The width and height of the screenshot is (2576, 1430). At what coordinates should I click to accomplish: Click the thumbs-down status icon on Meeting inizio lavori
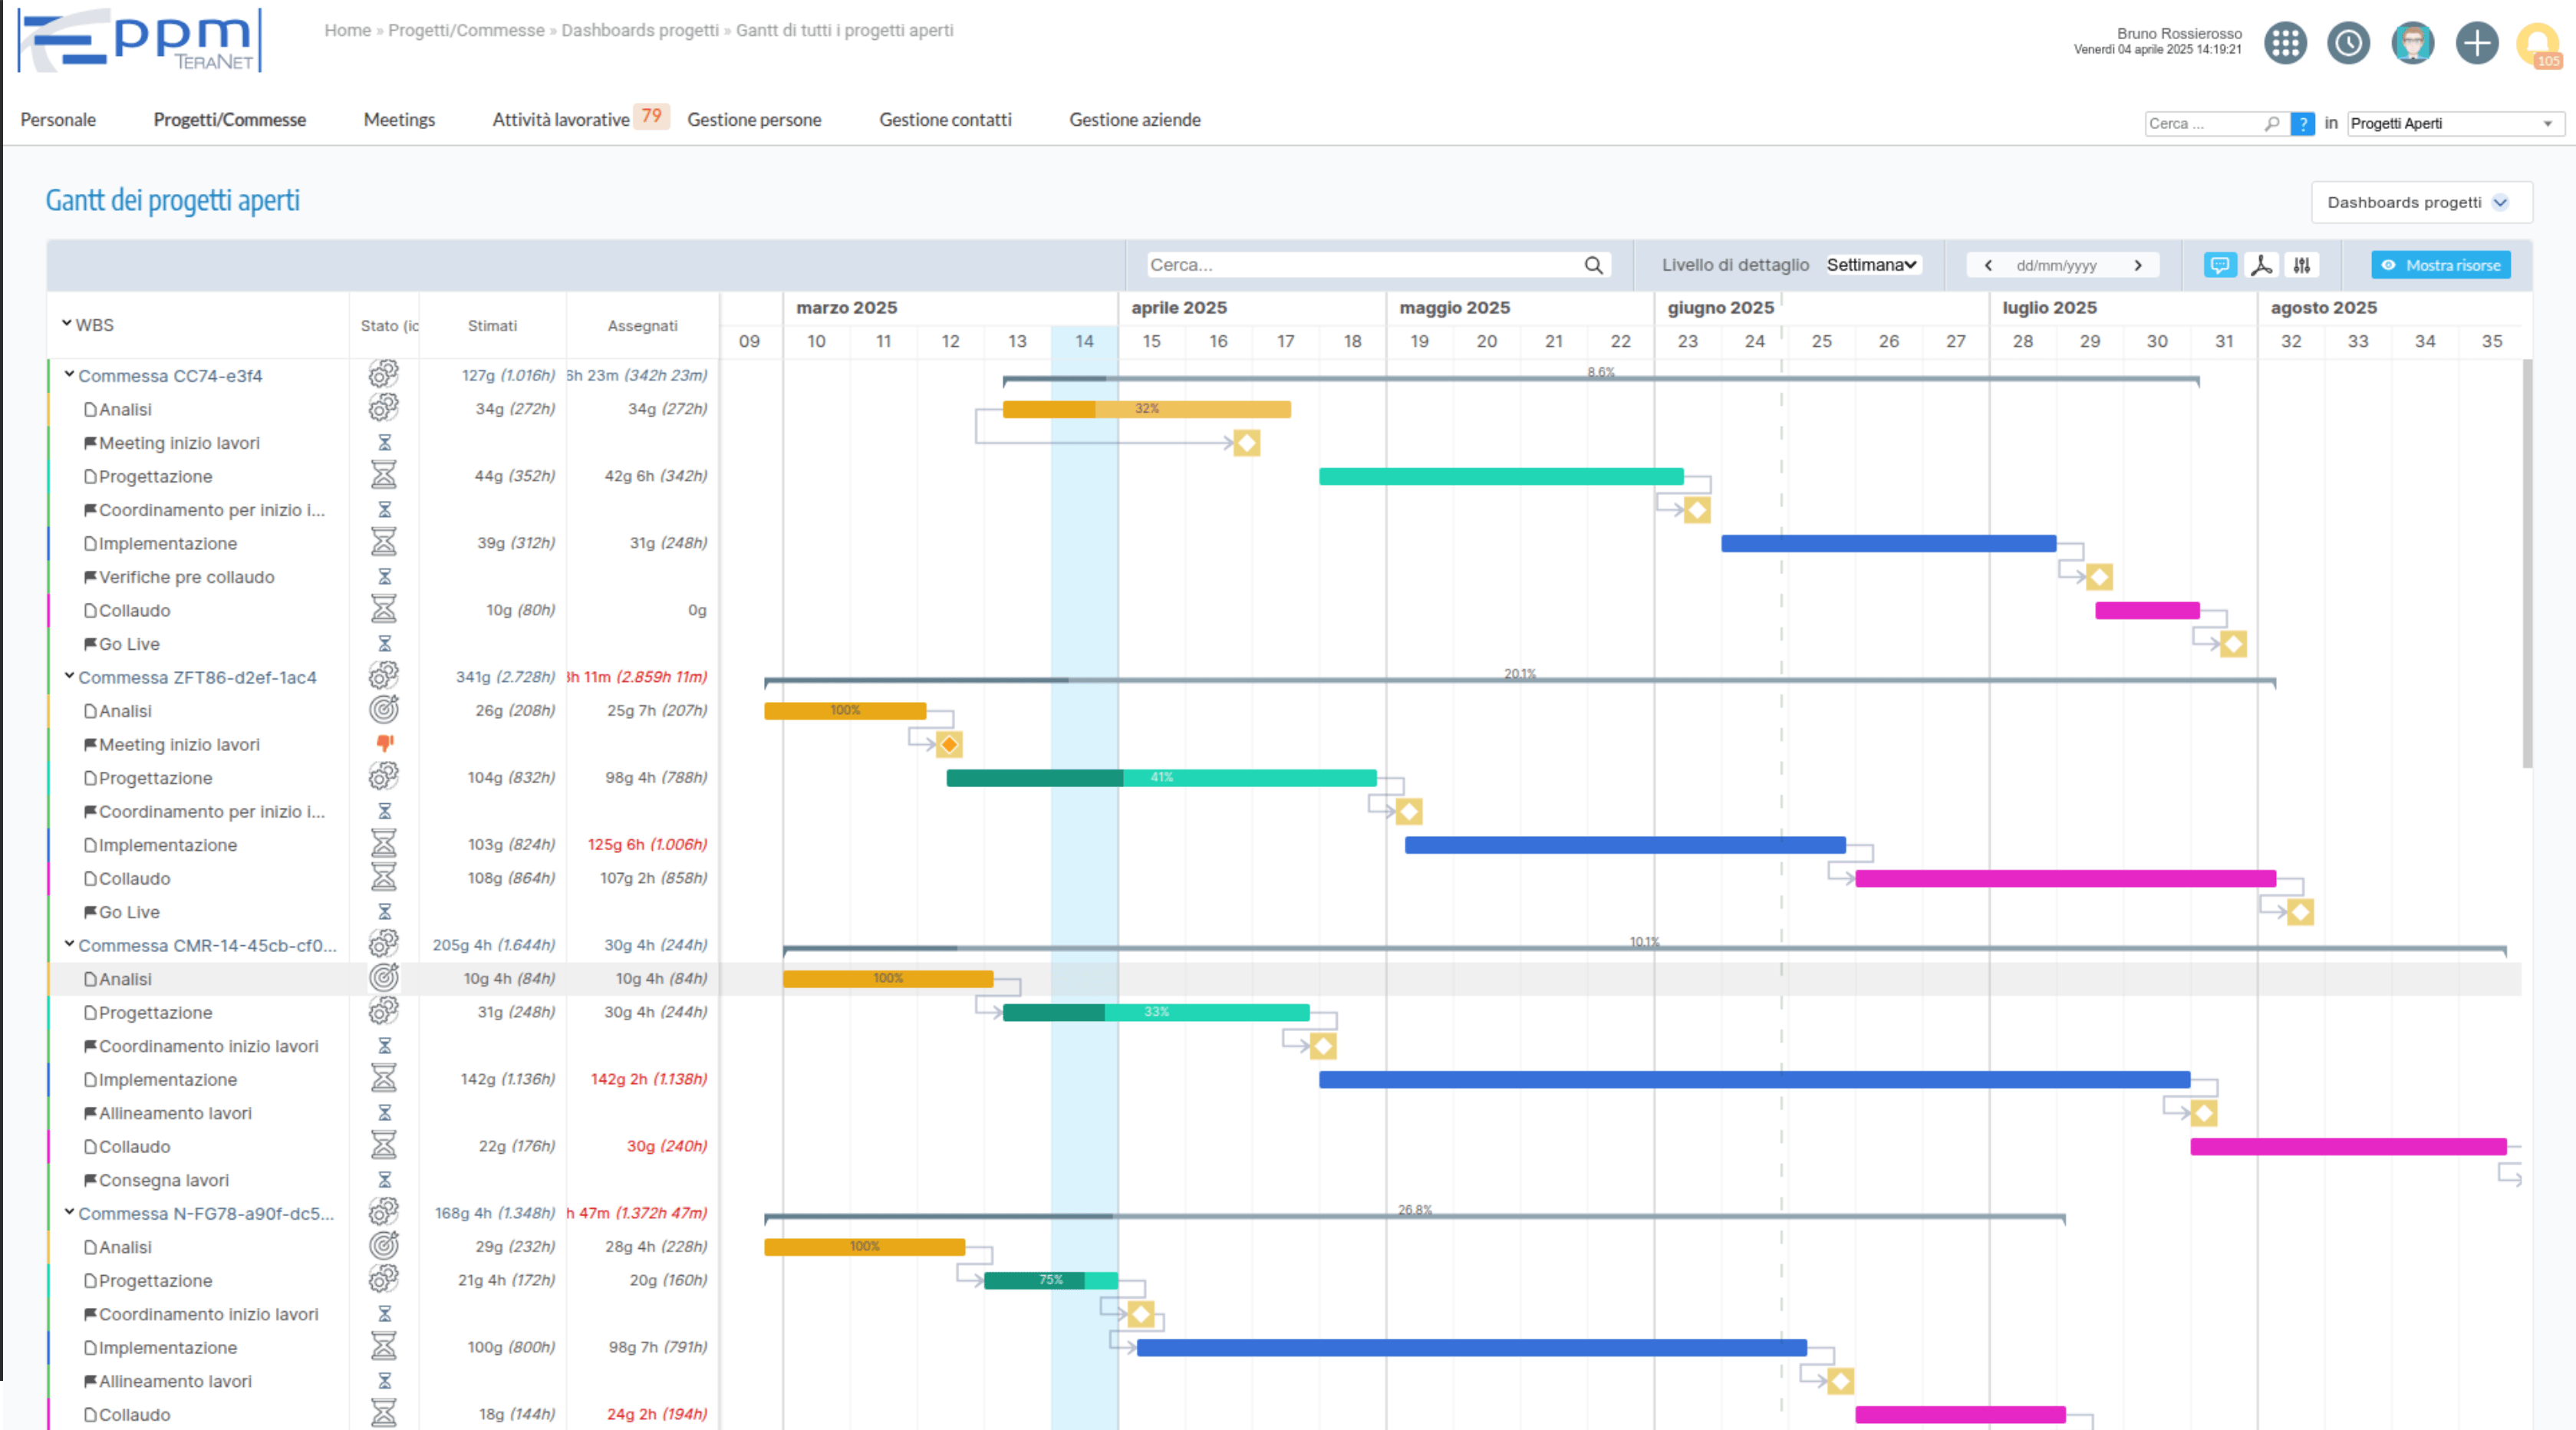click(x=384, y=744)
